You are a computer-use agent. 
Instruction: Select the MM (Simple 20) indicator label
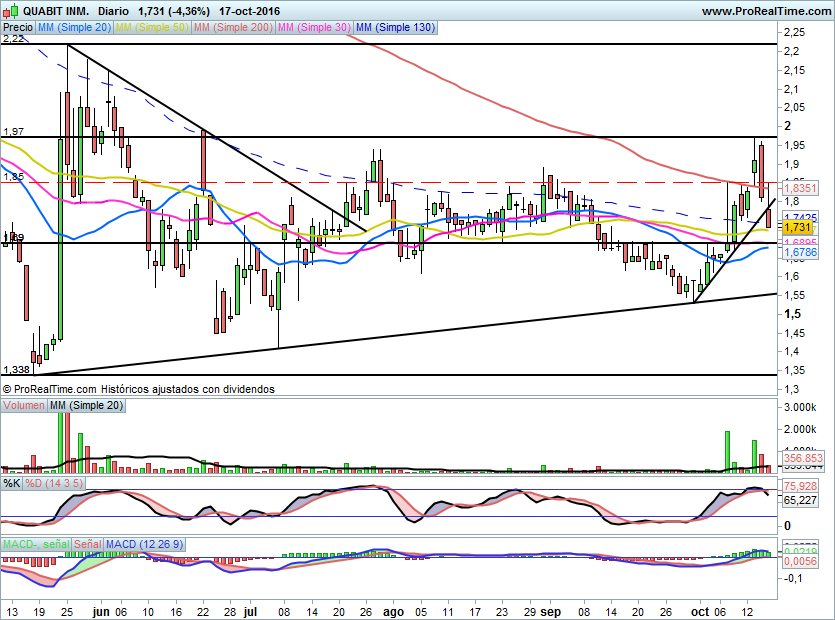click(75, 28)
